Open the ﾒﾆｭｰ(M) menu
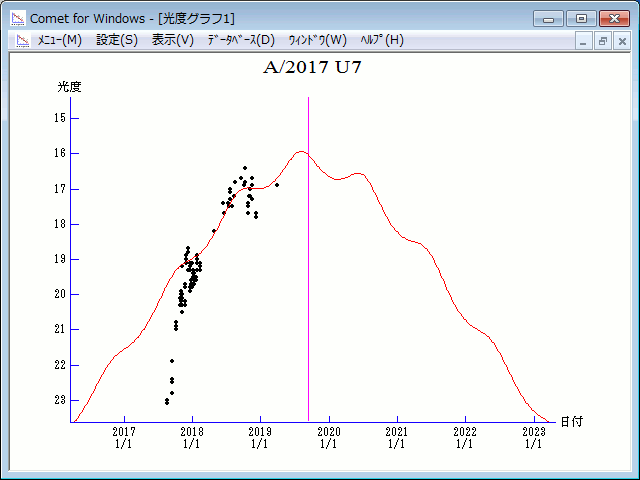 pyautogui.click(x=59, y=40)
